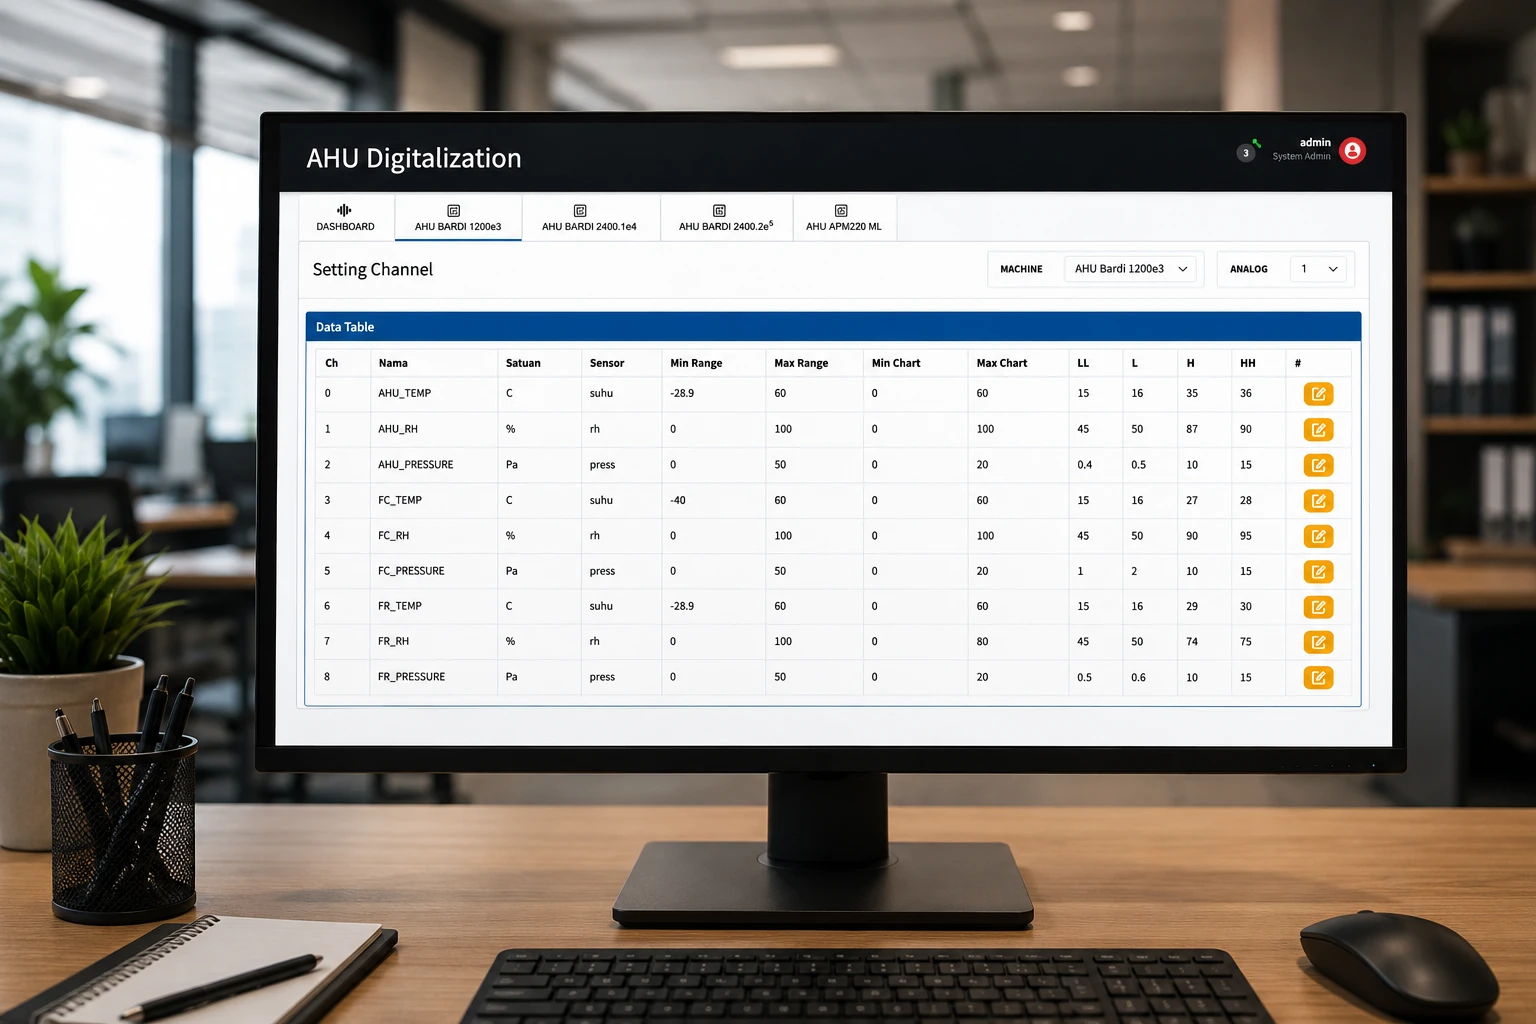
Task: Edit the FR_PRESSURE channel row
Action: [x=1318, y=678]
